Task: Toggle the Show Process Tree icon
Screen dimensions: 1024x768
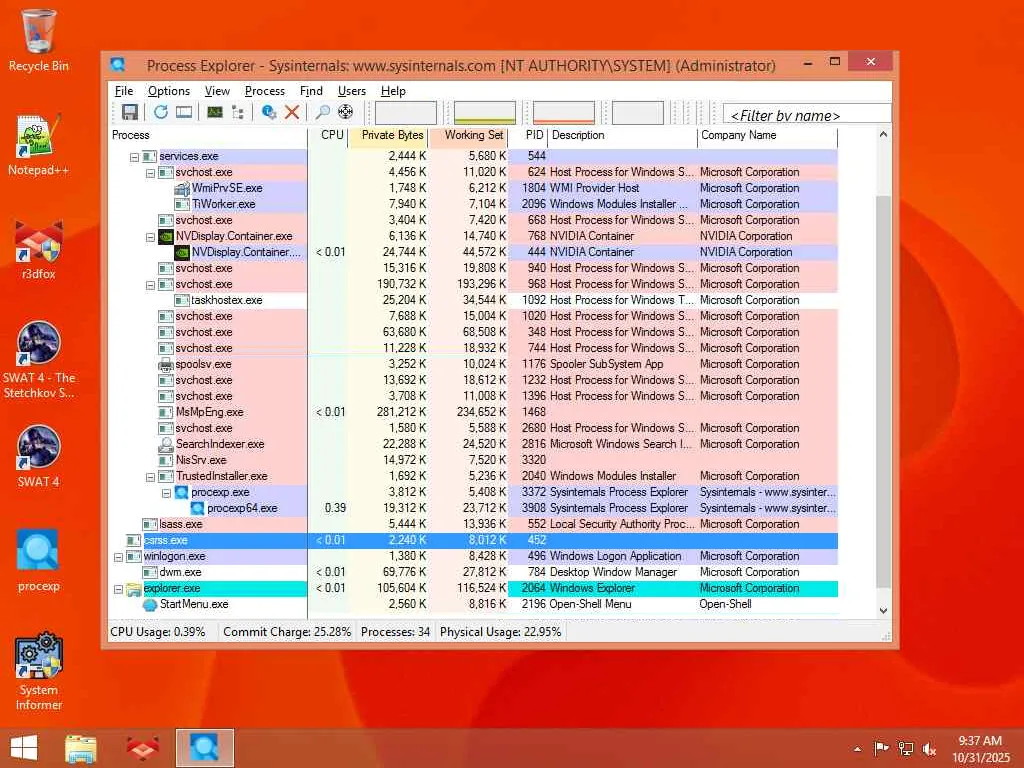Action: point(238,112)
